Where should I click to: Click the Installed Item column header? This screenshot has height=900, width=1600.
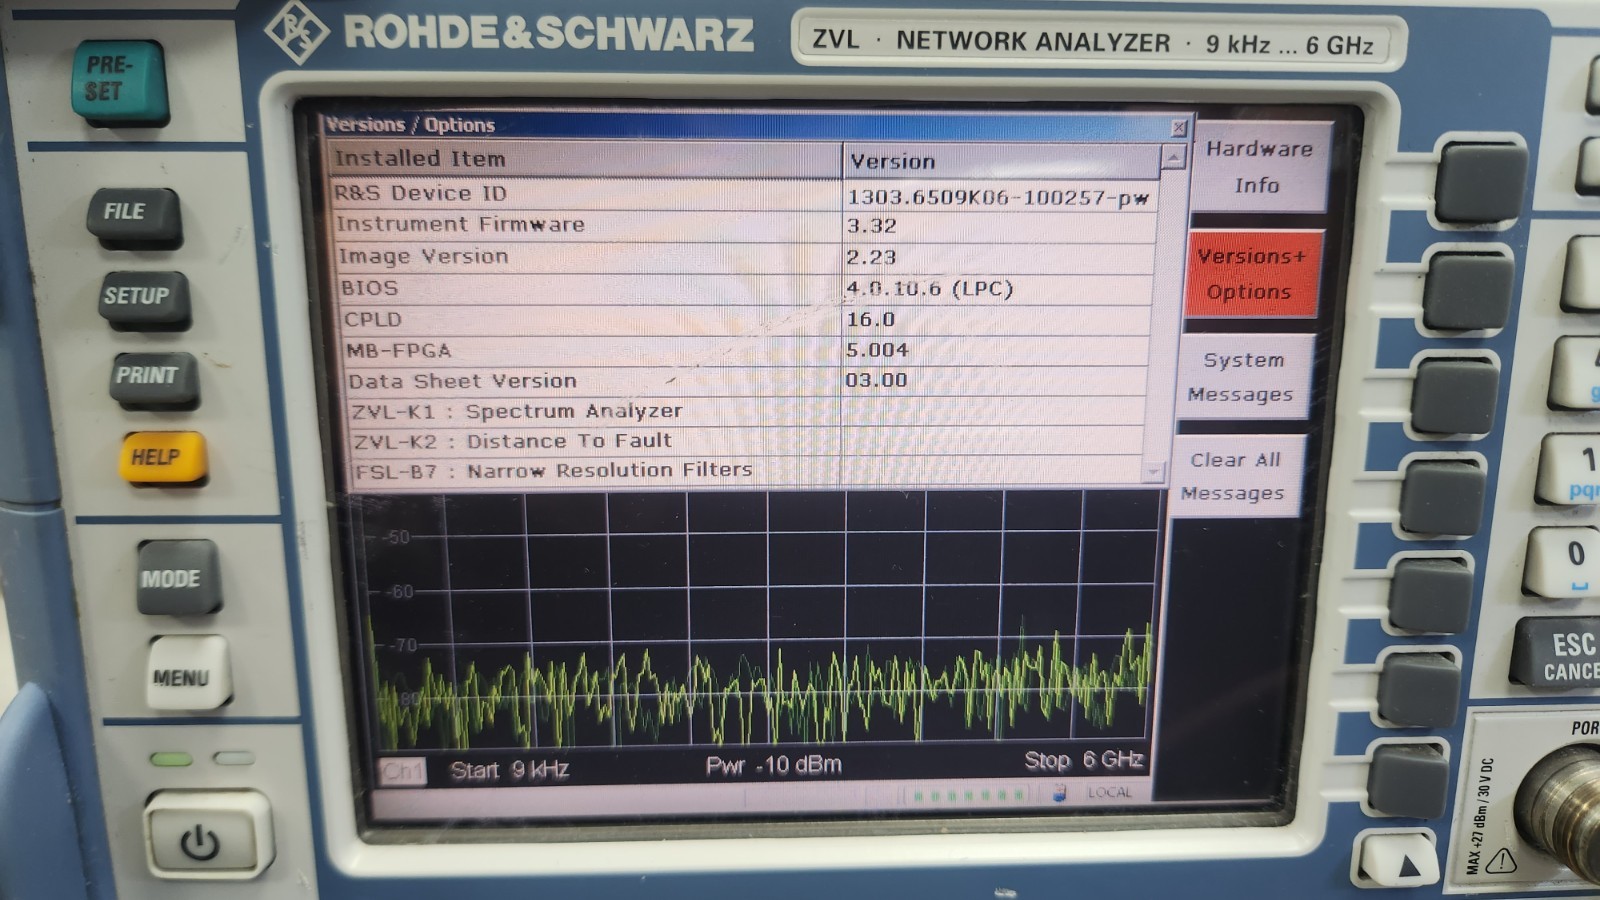pos(585,159)
